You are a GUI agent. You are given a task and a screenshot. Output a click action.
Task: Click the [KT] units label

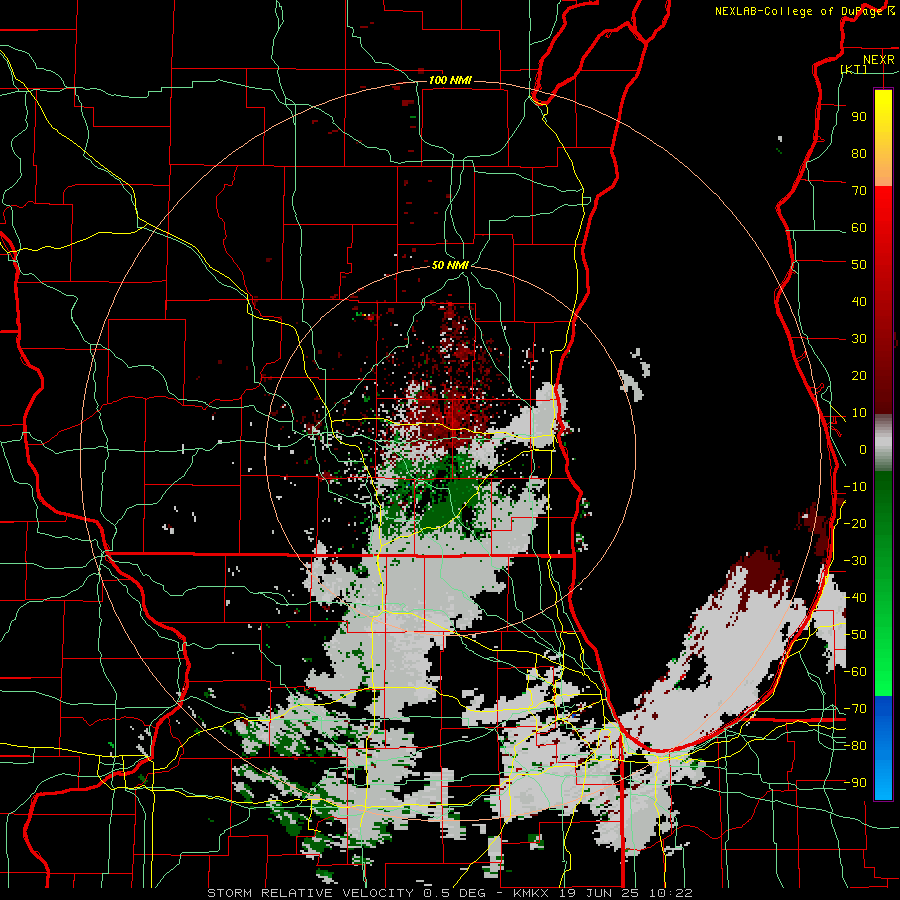[x=854, y=69]
